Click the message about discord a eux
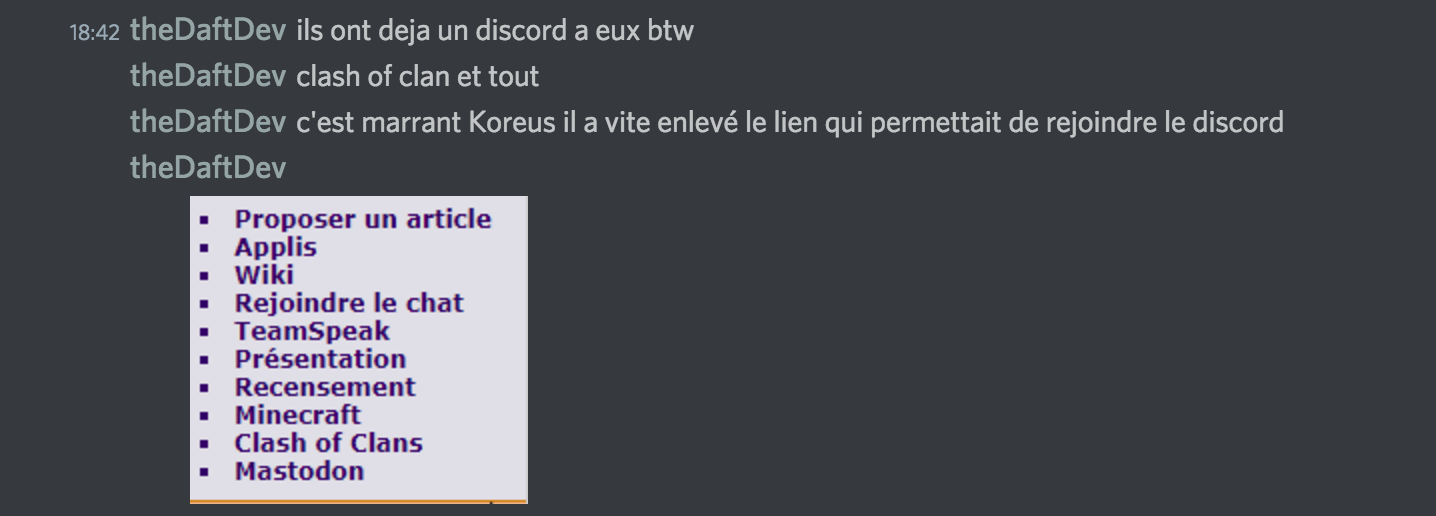The image size is (1436, 516). point(495,31)
